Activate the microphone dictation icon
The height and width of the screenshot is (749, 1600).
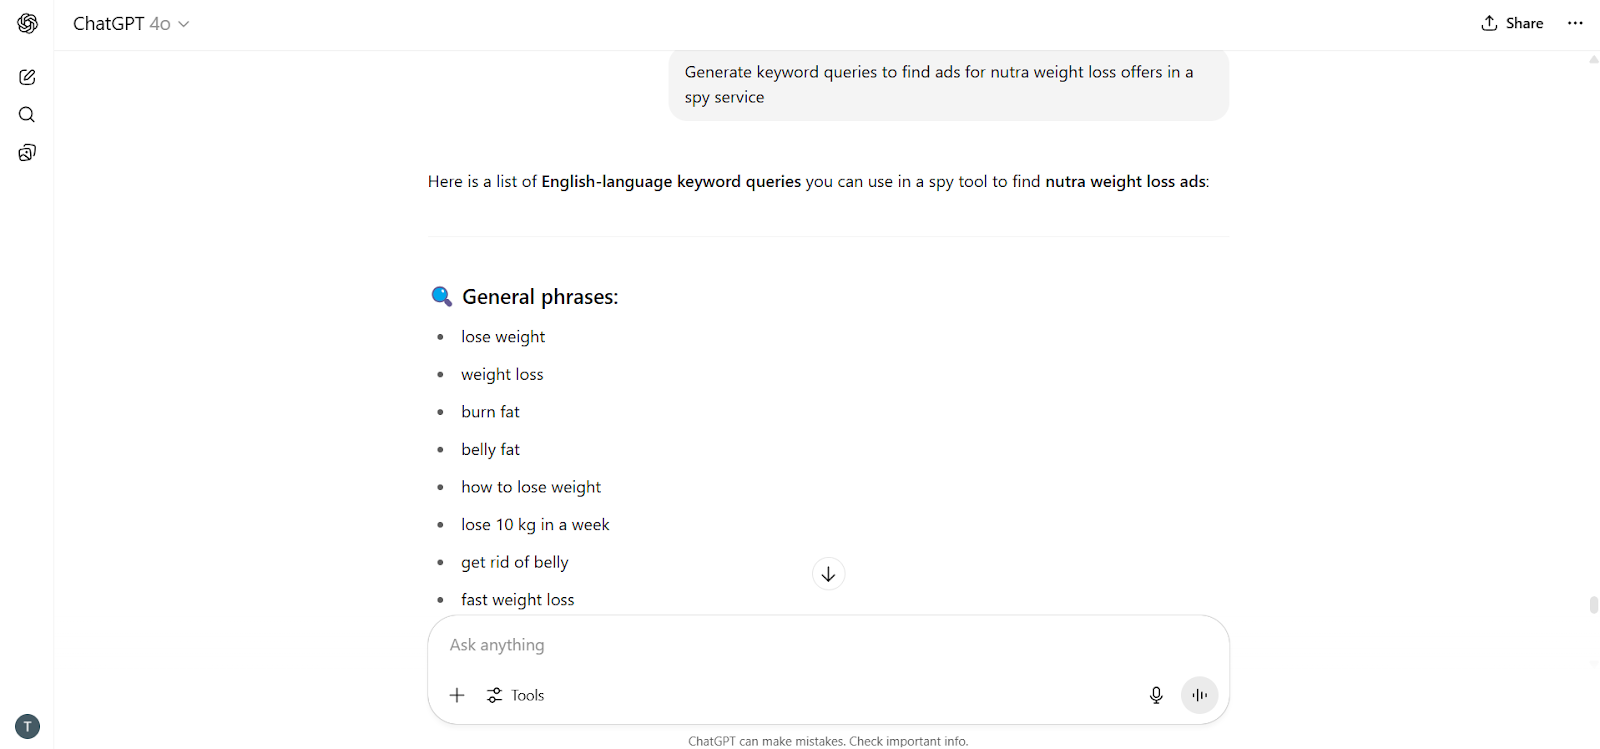(x=1156, y=695)
